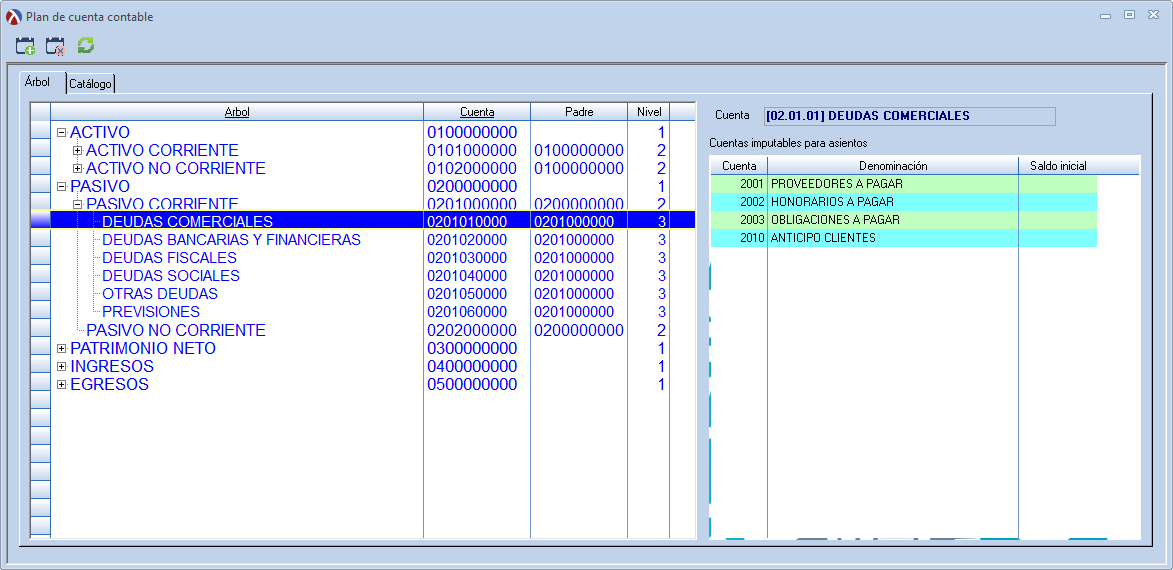
Task: Click the add new account toolbar icon
Action: coord(25,46)
